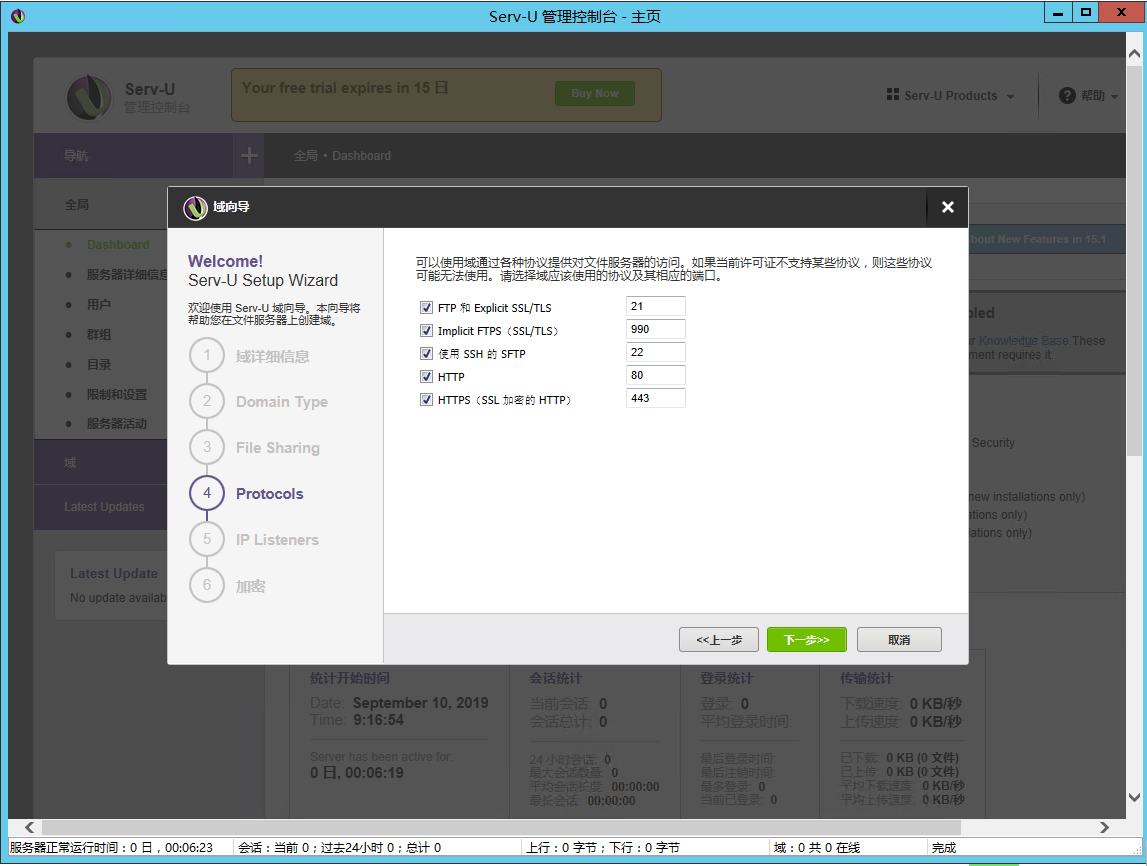Select wizard step 6 circle icon
1147x866 pixels.
207,585
